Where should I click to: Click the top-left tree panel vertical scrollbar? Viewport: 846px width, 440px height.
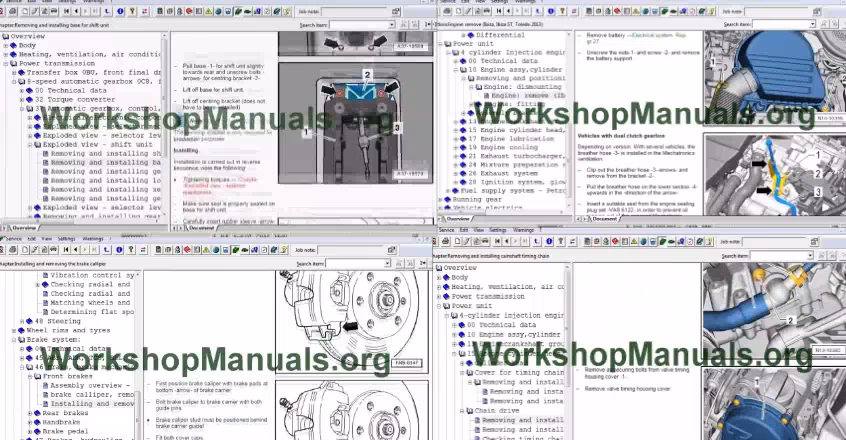click(x=164, y=120)
